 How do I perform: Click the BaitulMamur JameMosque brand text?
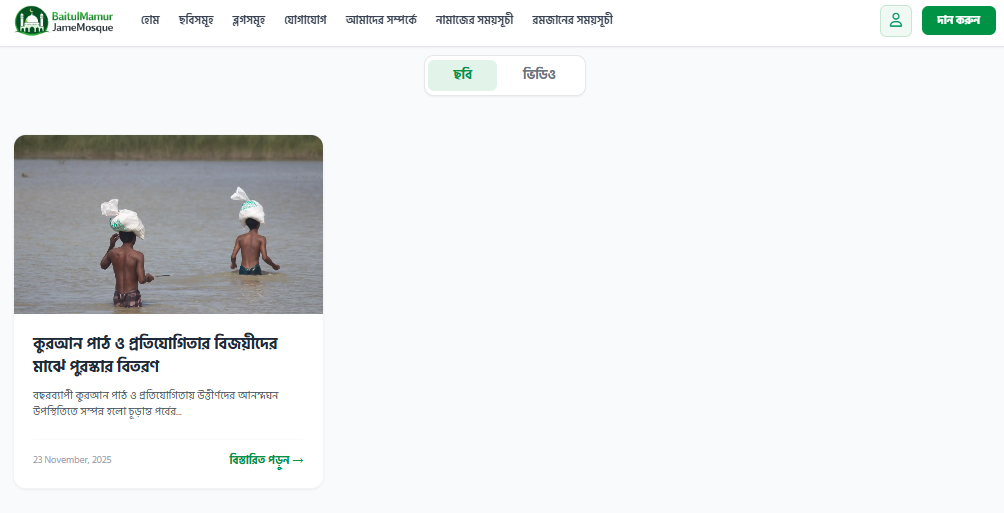83,22
